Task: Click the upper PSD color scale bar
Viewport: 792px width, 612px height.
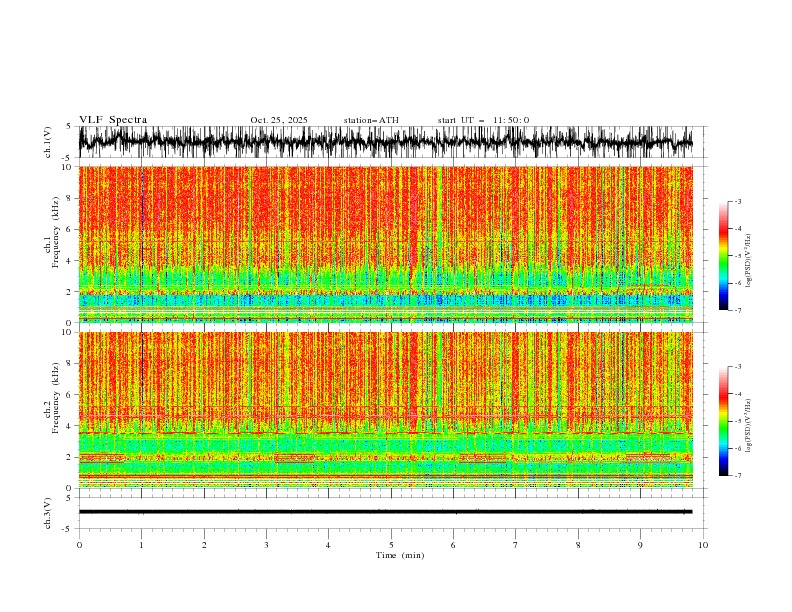Action: tap(723, 256)
